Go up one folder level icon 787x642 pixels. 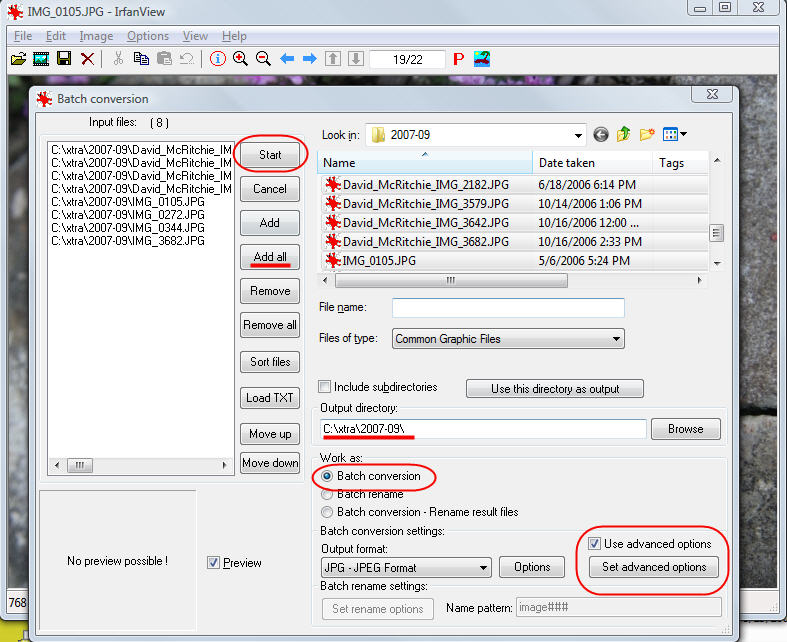click(x=623, y=135)
